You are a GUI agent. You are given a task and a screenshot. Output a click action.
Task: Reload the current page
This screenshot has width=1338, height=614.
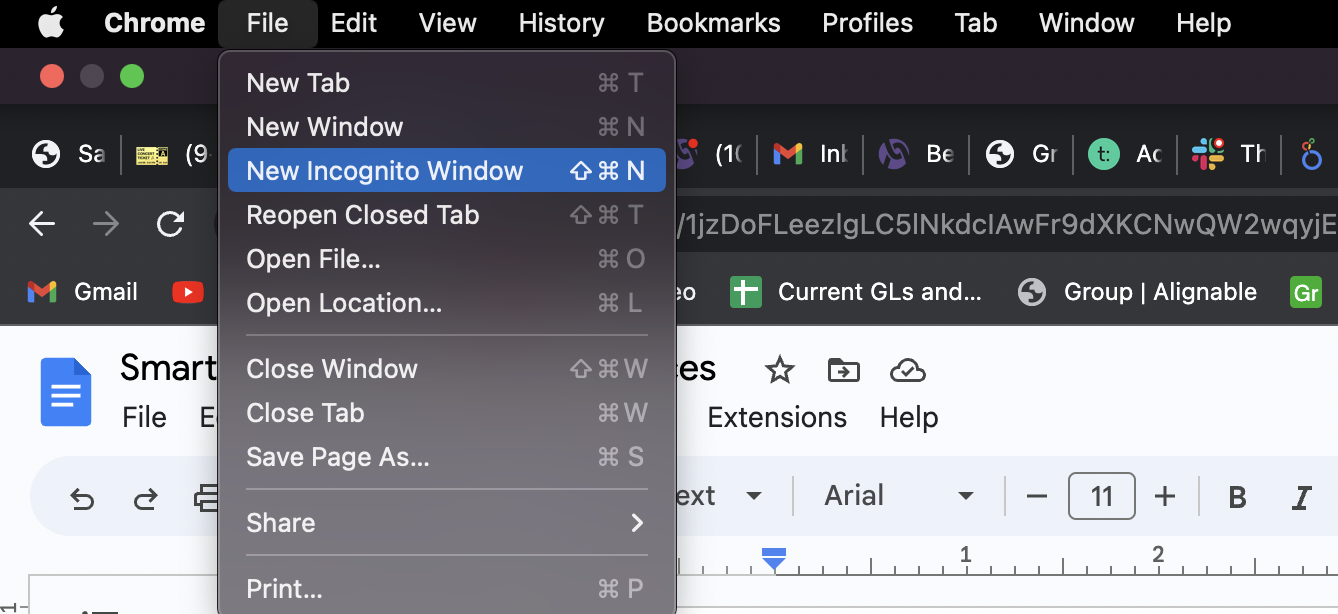pos(170,224)
